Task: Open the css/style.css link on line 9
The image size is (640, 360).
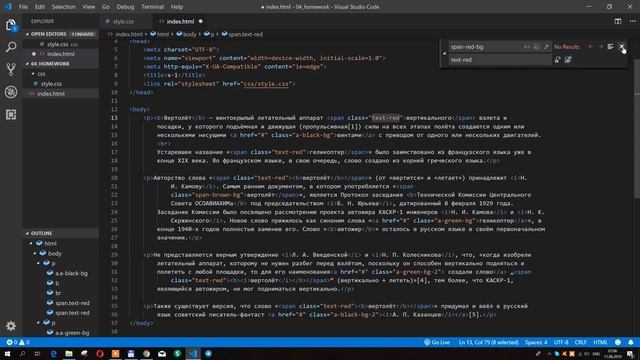Action: (x=266, y=84)
